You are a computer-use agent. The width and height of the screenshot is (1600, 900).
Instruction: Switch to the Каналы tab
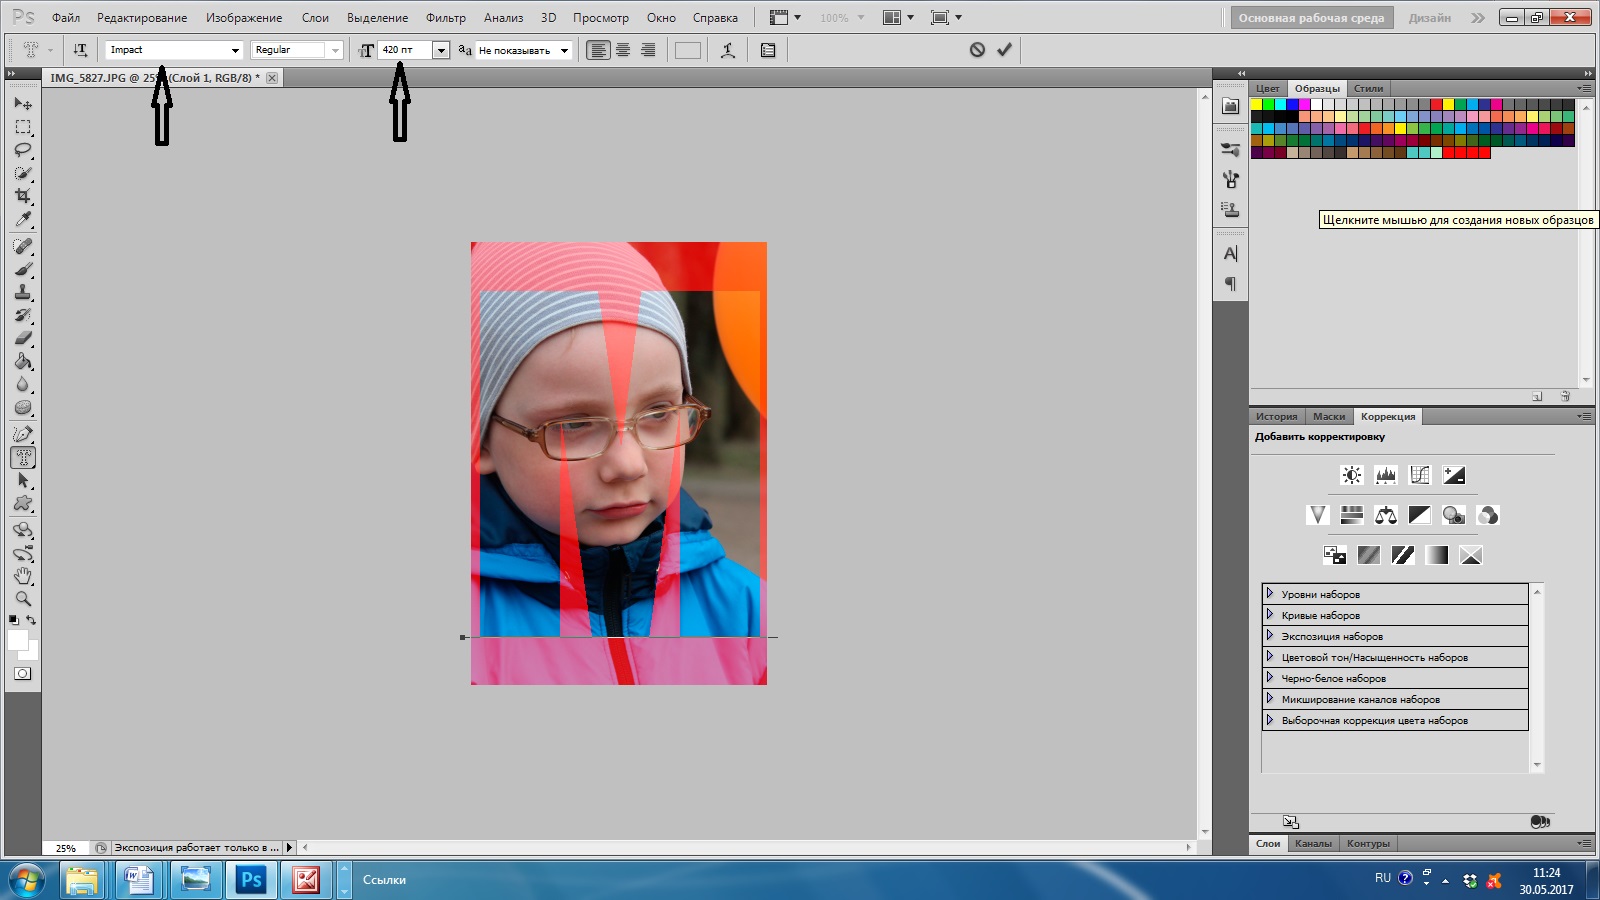(x=1313, y=843)
